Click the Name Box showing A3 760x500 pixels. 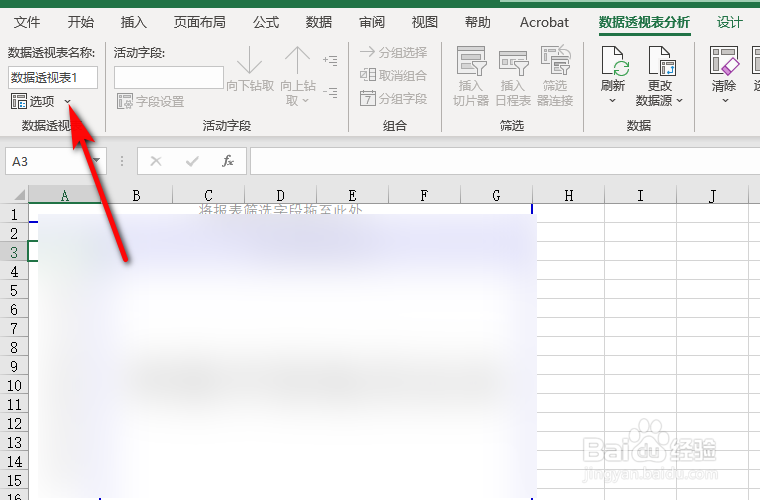[x=48, y=161]
